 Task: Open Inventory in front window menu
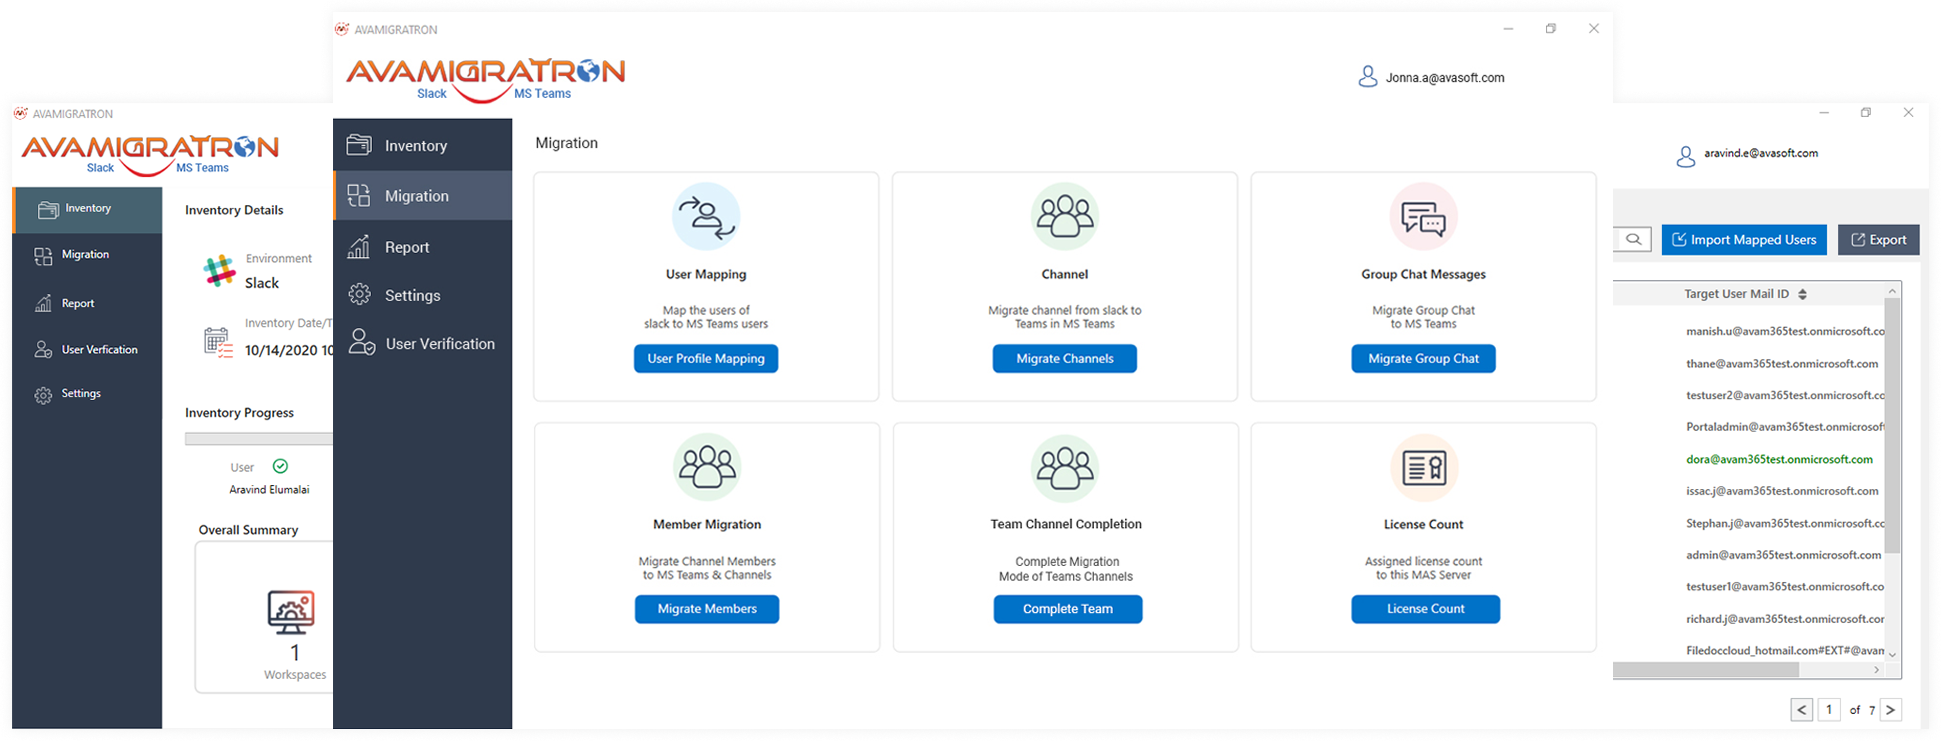[422, 145]
